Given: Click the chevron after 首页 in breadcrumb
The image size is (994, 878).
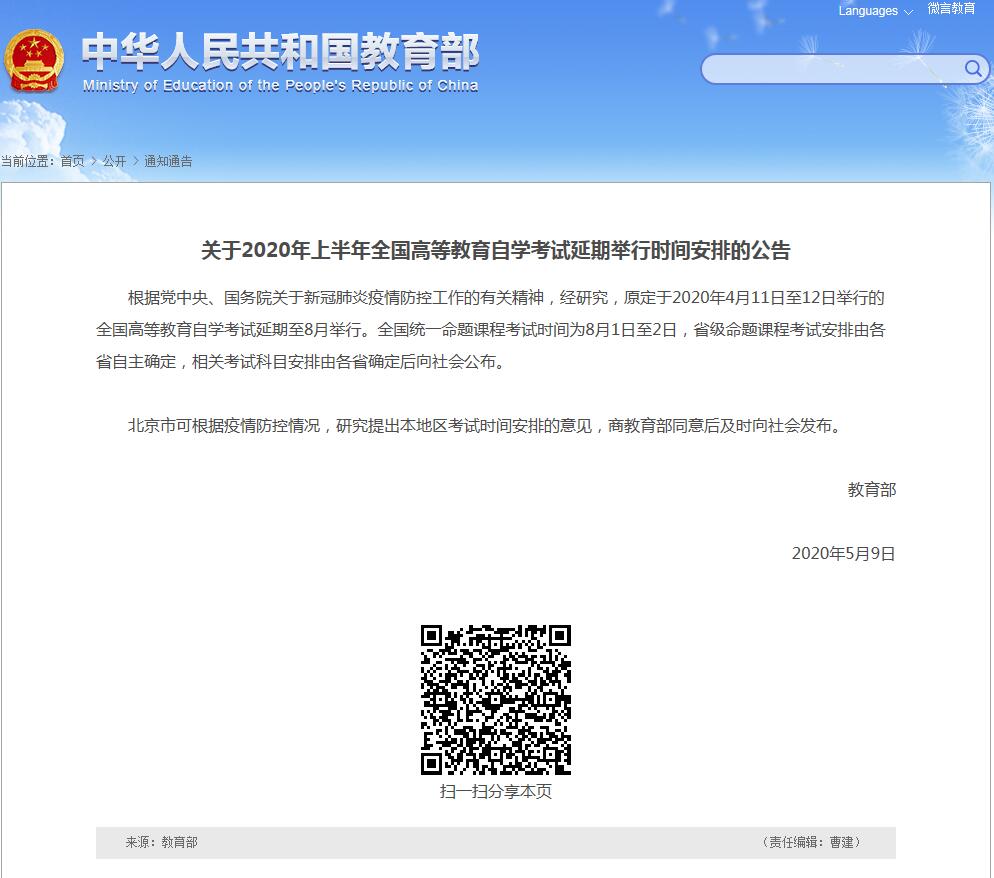Looking at the screenshot, I should point(93,161).
